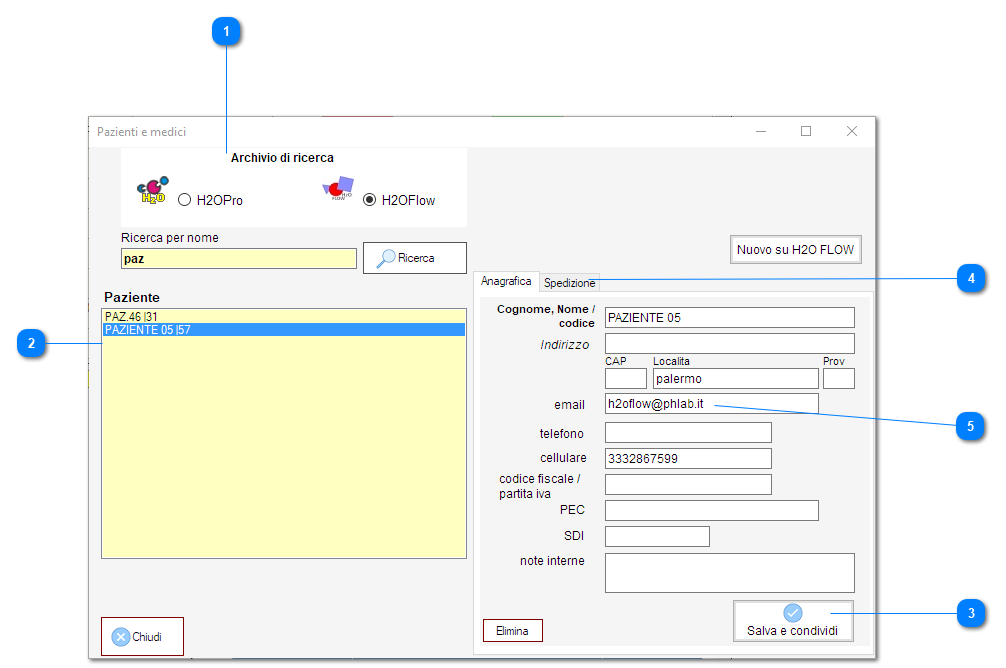Viewport: 1006px width, 668px height.
Task: Click the magnifier icon in Ricerca button
Action: pos(386,258)
